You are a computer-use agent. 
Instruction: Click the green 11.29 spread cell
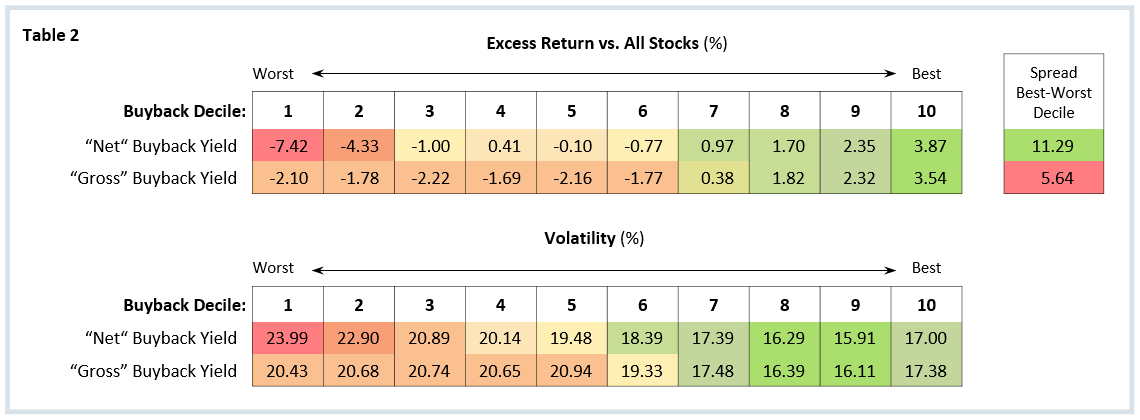pos(1053,147)
